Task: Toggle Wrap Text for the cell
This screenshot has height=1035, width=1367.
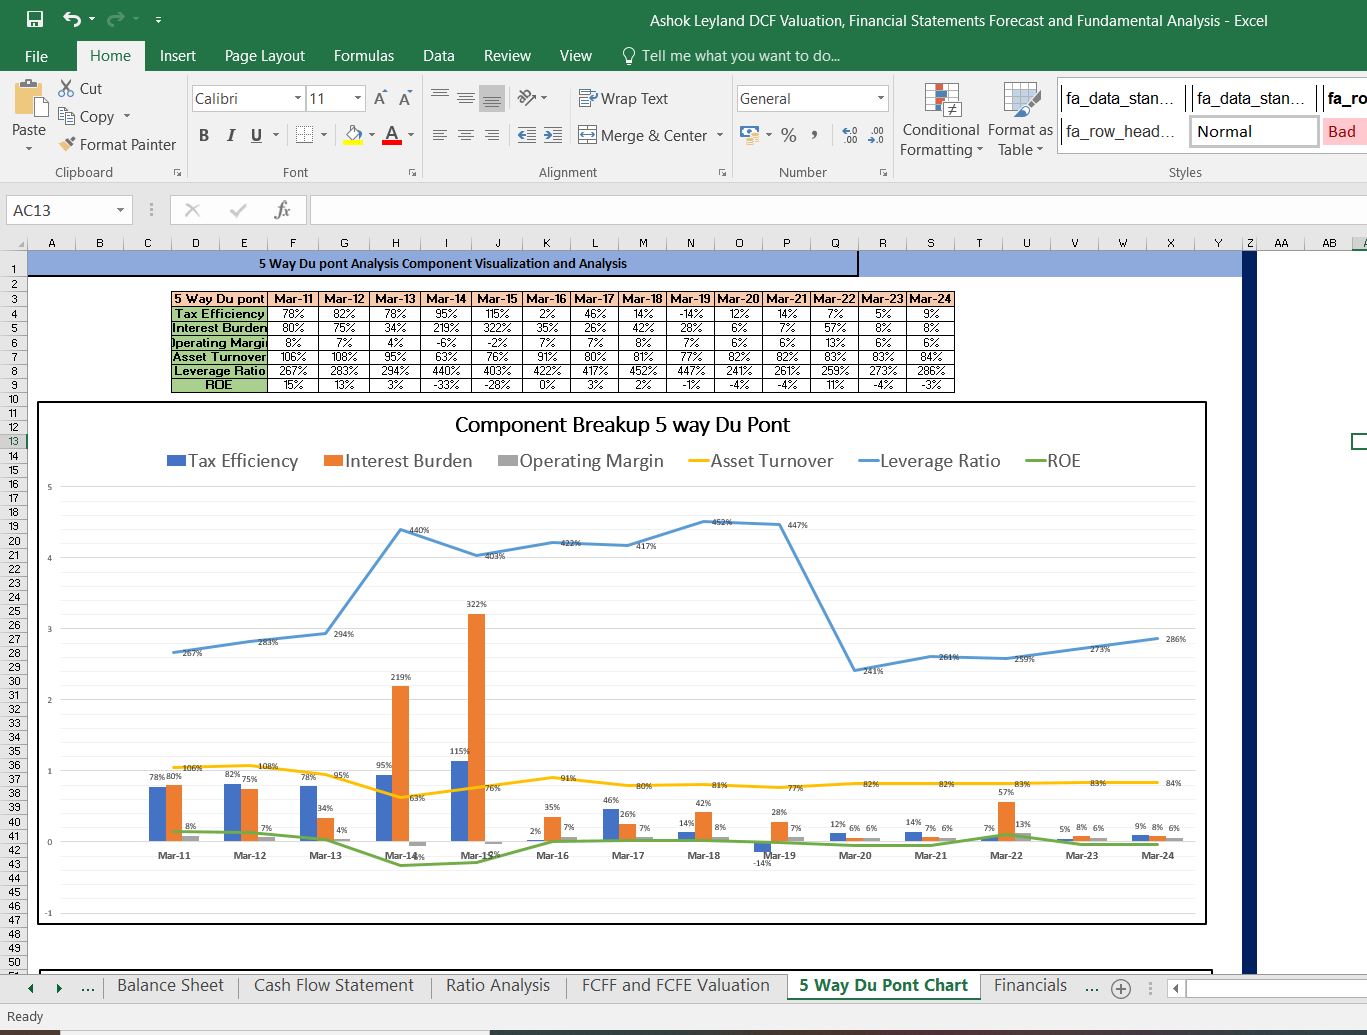Action: pyautogui.click(x=623, y=98)
